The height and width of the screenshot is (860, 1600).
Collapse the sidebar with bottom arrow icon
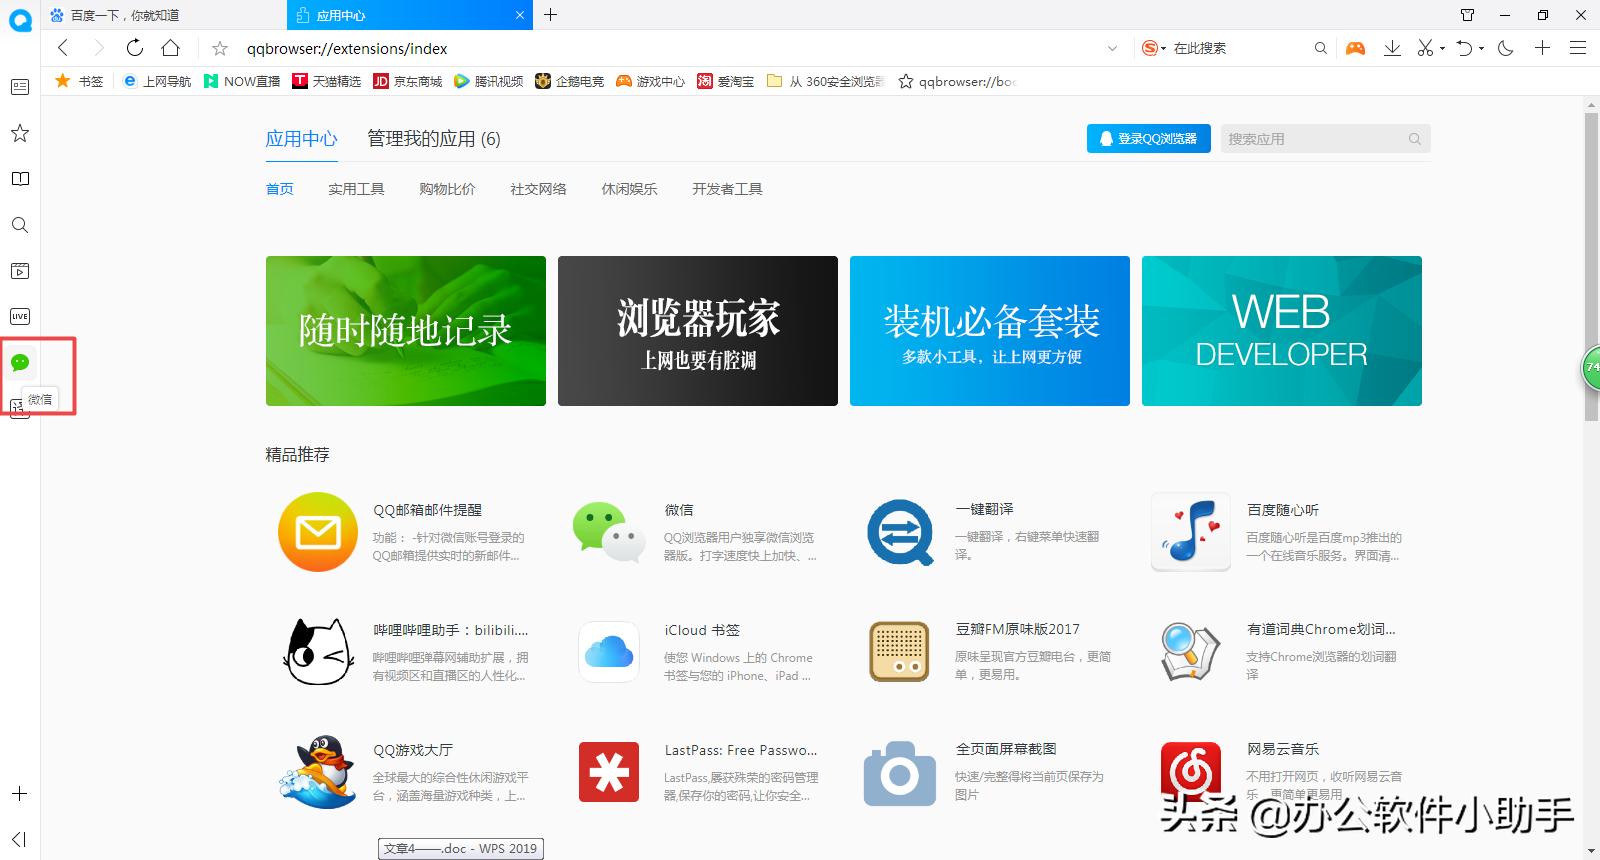click(x=19, y=839)
